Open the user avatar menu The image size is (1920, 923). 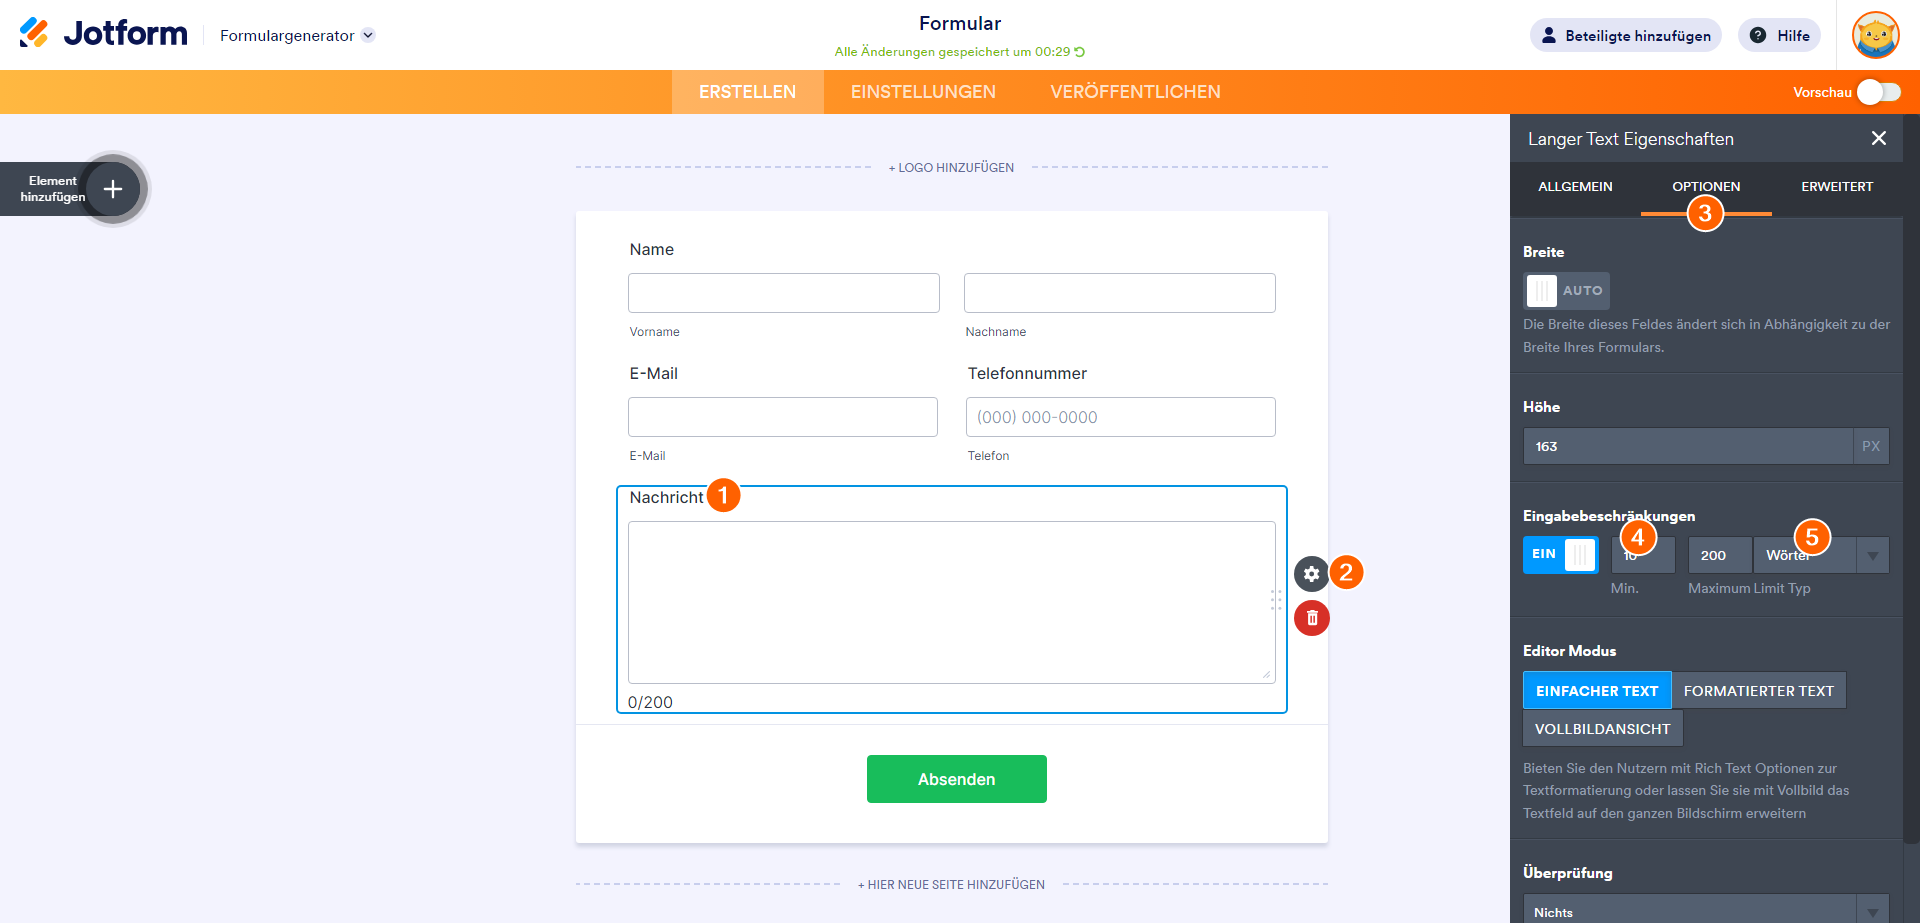1875,35
